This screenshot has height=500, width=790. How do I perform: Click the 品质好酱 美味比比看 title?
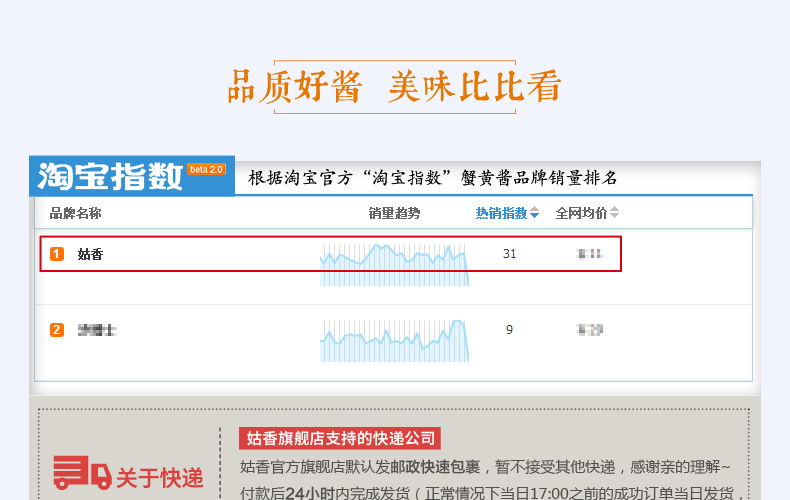394,87
